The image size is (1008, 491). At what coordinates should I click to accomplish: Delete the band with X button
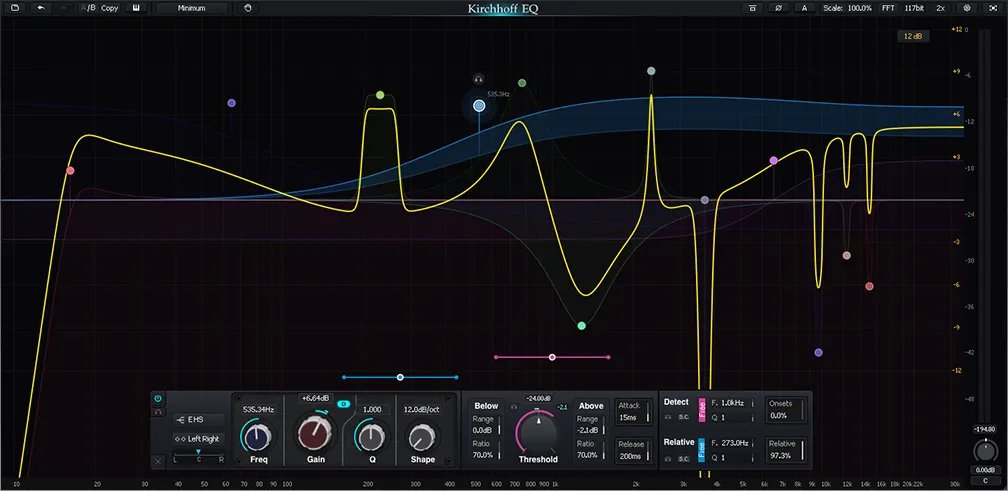[x=158, y=461]
